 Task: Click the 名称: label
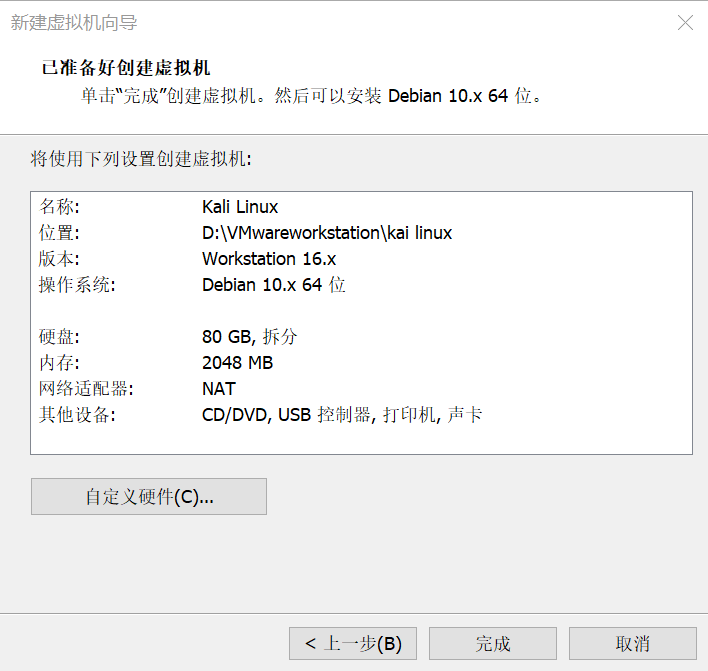(59, 207)
